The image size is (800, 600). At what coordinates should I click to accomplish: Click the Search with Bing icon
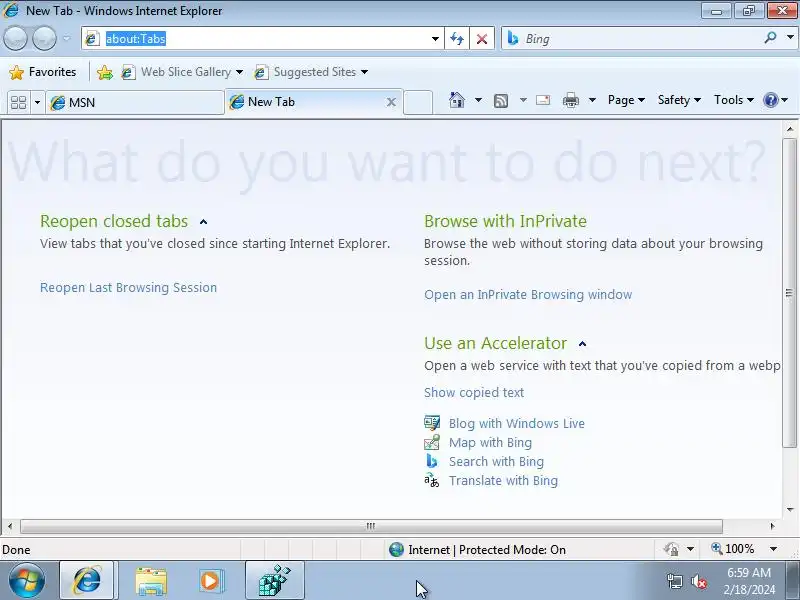coord(432,461)
